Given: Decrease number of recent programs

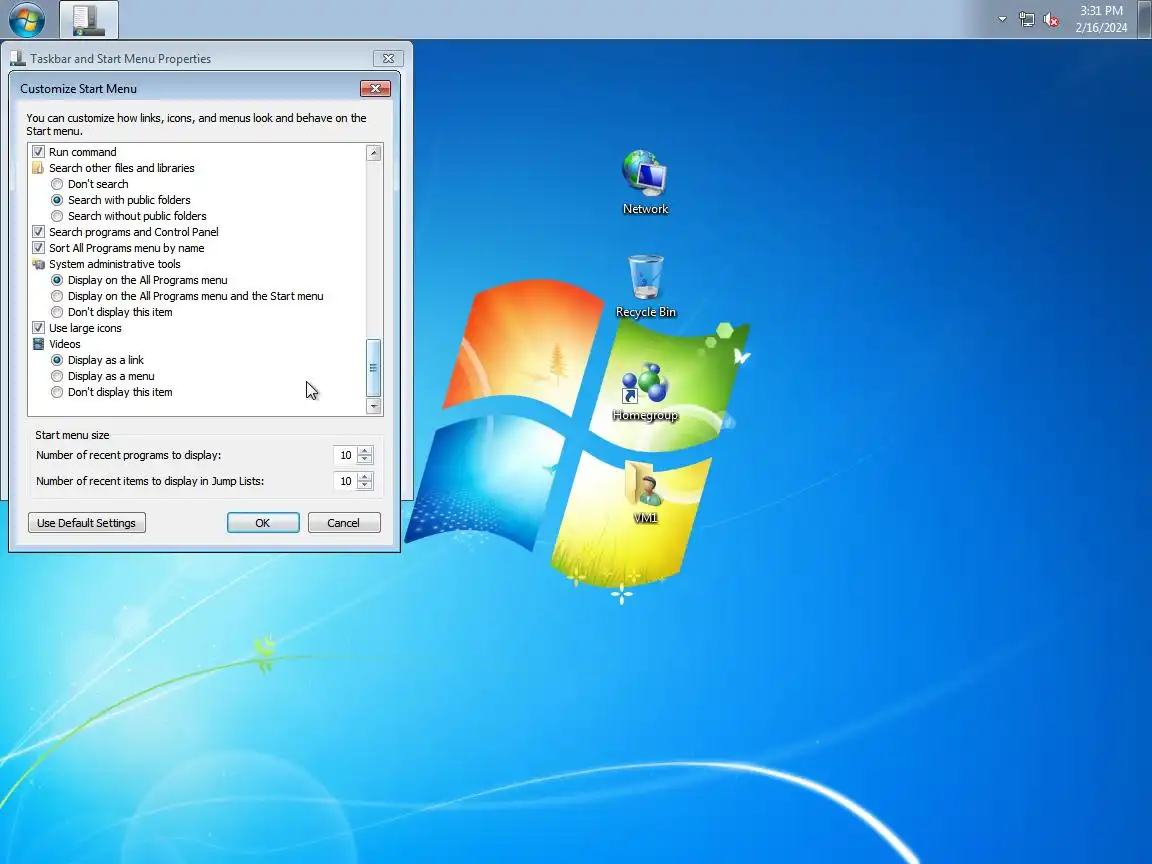Looking at the screenshot, I should point(364,460).
